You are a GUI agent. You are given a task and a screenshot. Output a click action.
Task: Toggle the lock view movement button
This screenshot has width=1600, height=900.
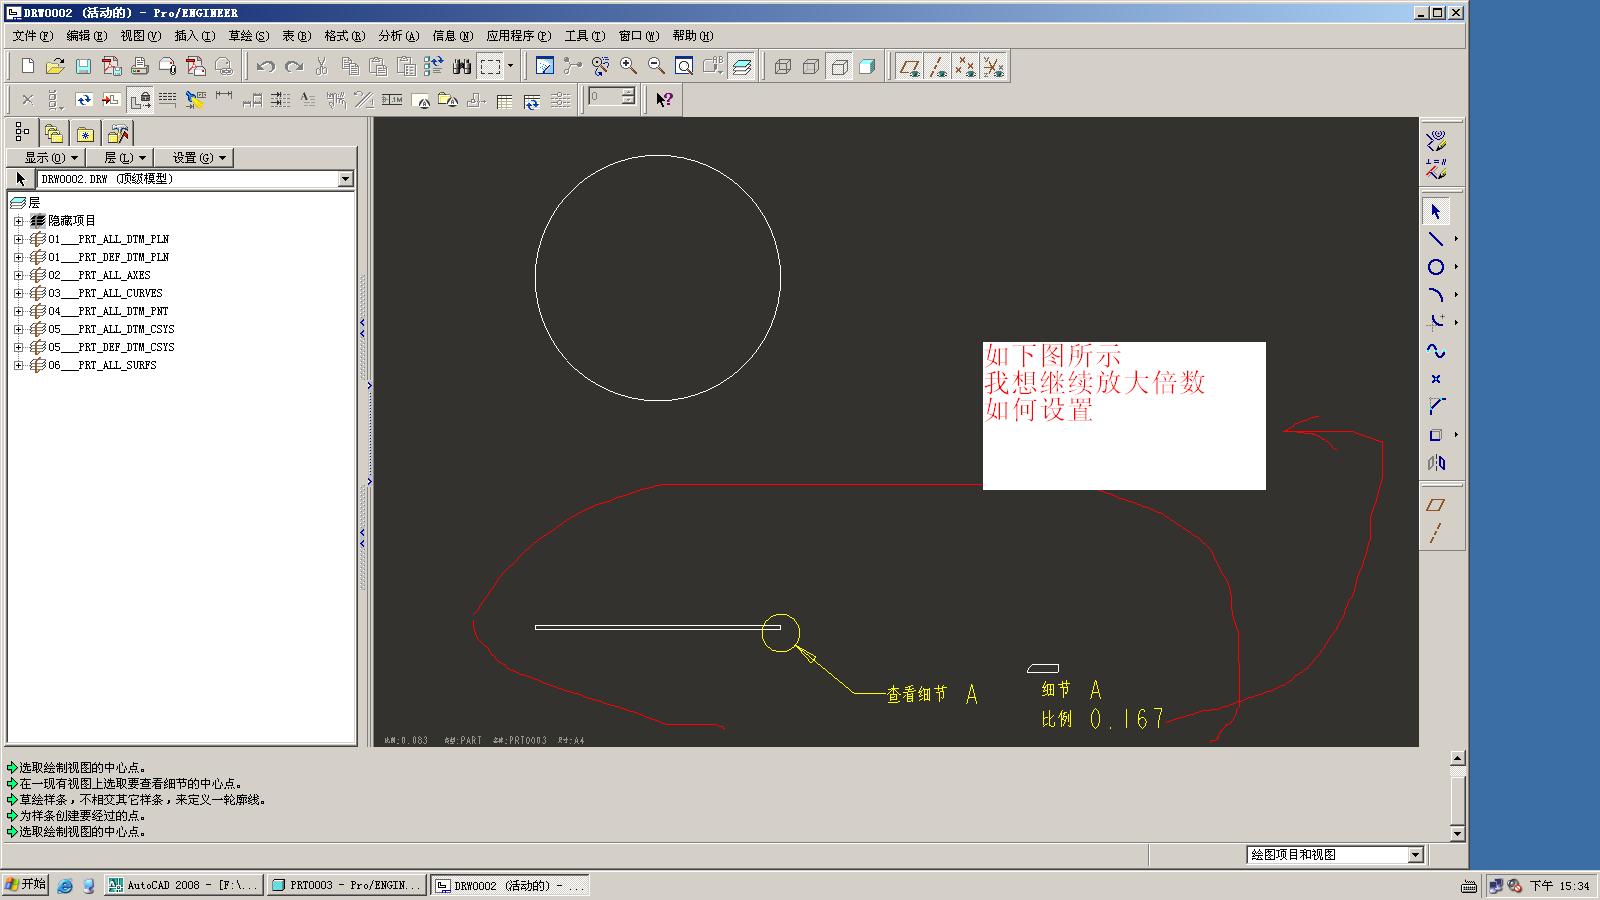point(140,99)
